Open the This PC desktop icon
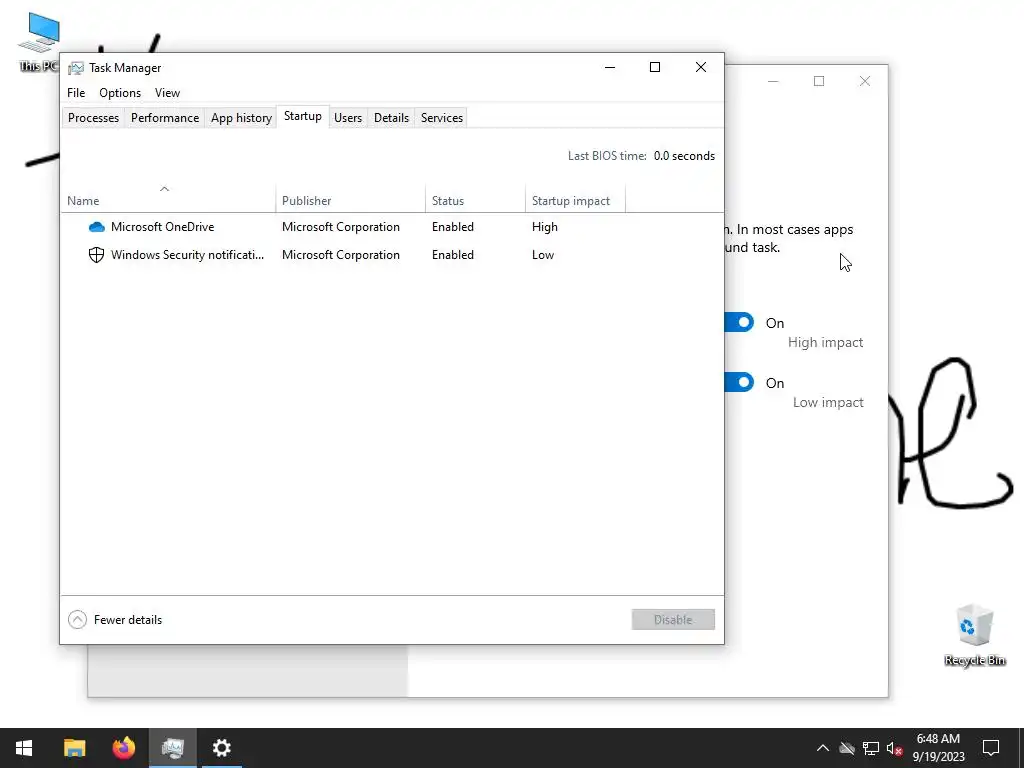The image size is (1024, 768). 39,43
